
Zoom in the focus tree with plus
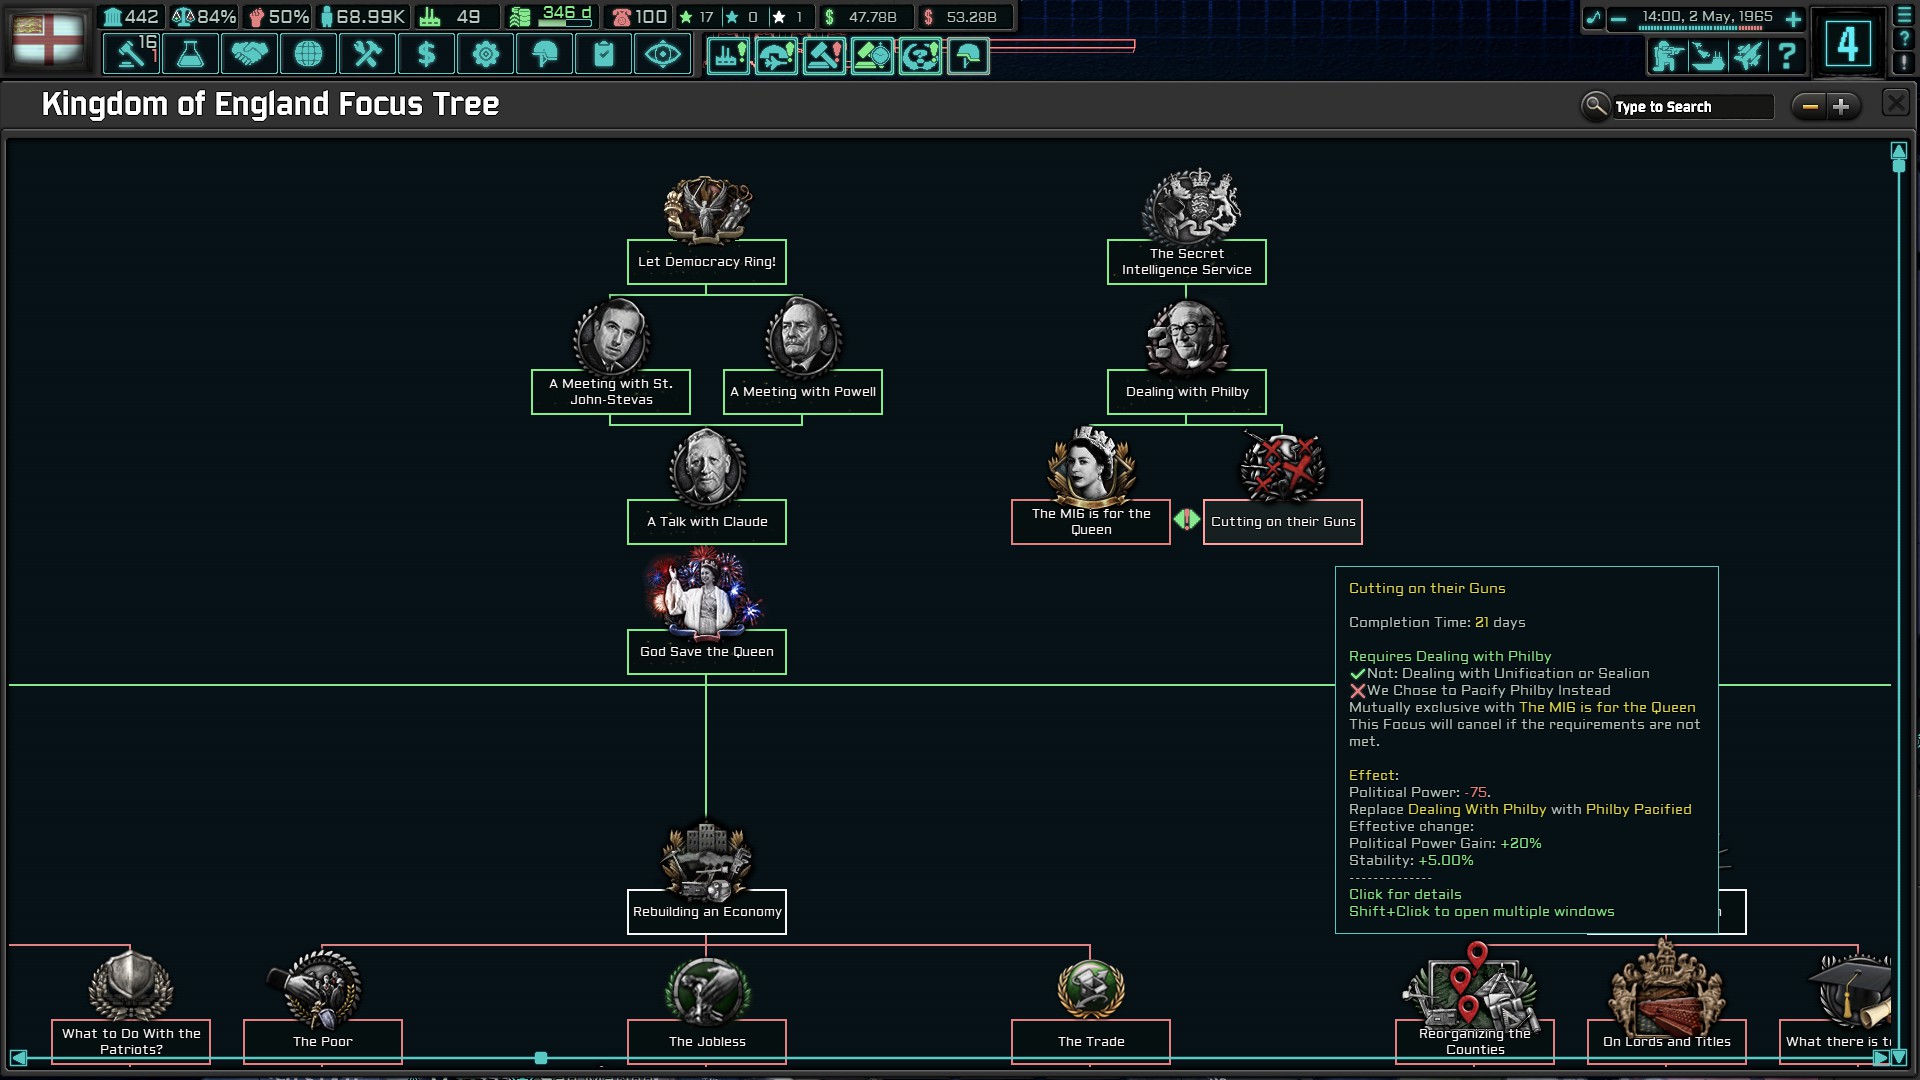coord(1841,107)
